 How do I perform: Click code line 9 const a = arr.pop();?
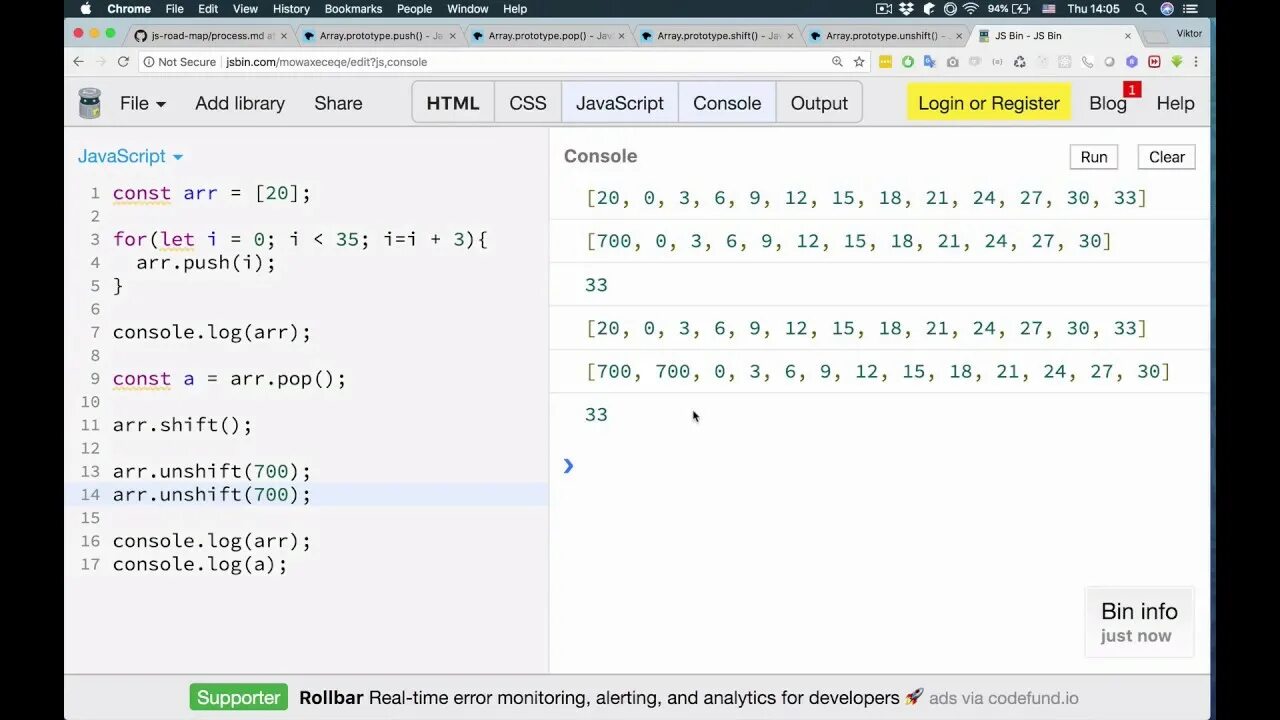pos(229,379)
